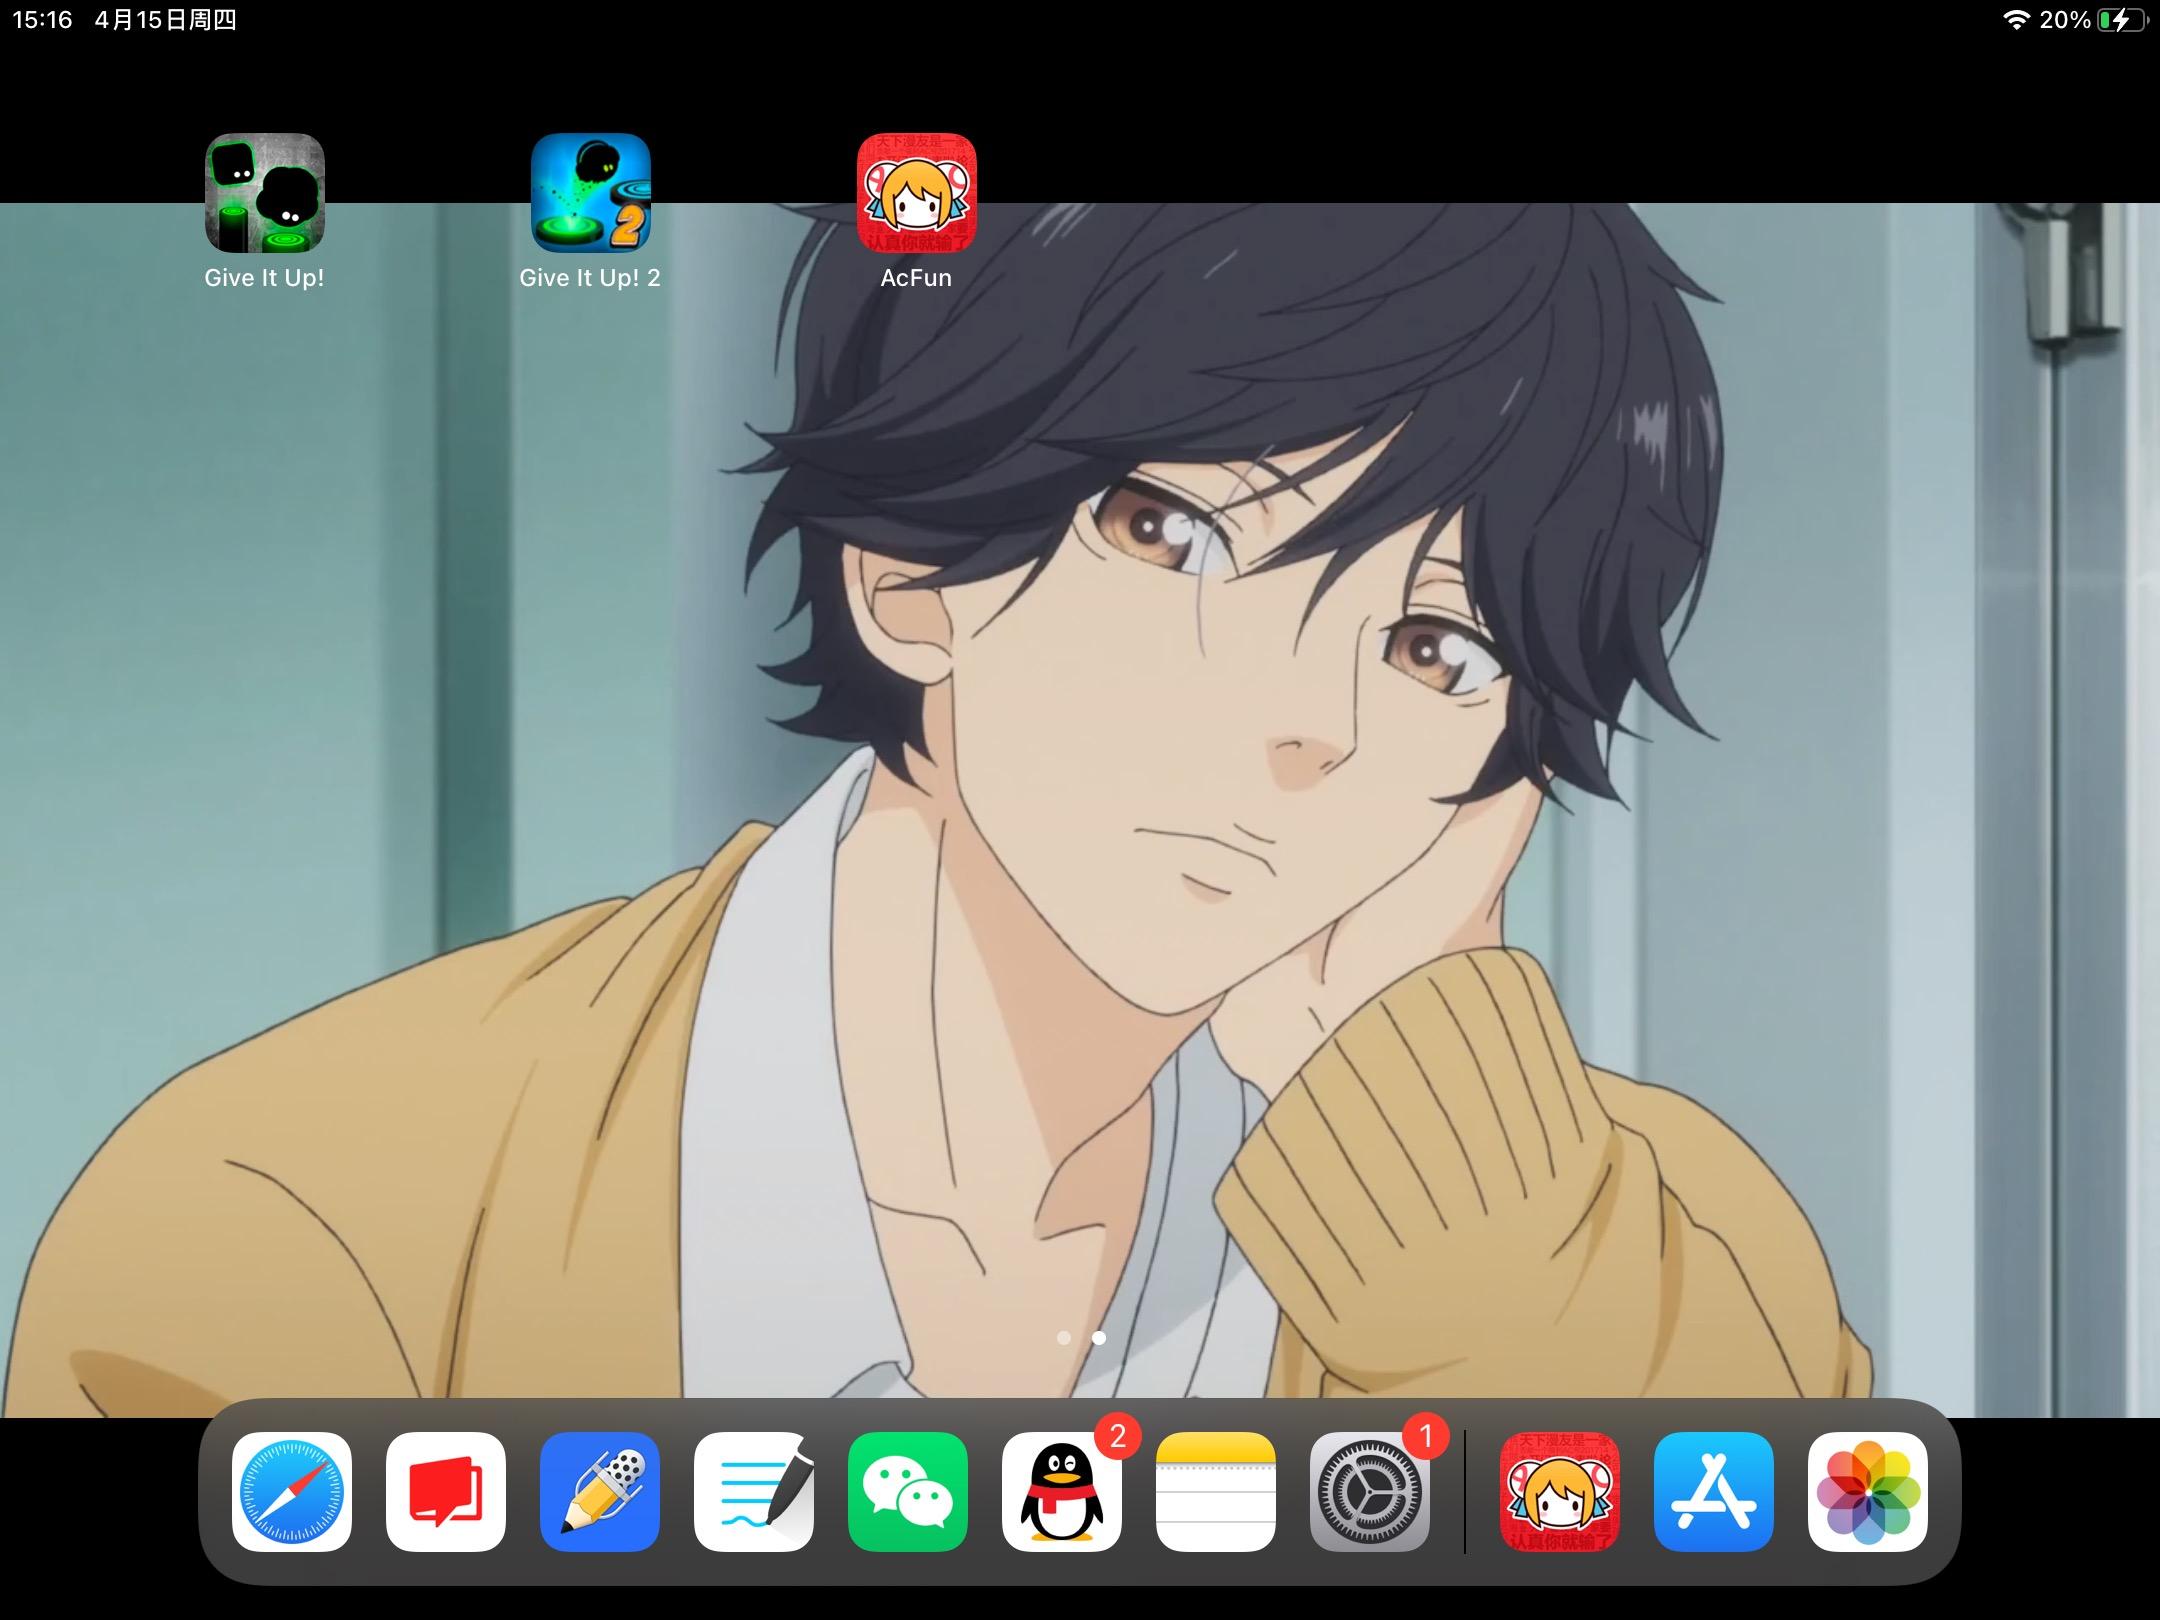Open WeChat in the dock

pyautogui.click(x=908, y=1492)
